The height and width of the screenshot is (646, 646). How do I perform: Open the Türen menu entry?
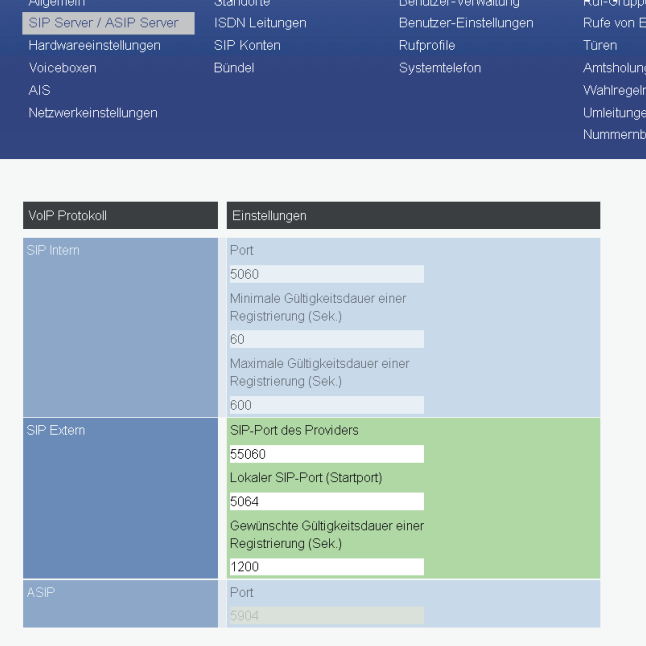tap(600, 46)
